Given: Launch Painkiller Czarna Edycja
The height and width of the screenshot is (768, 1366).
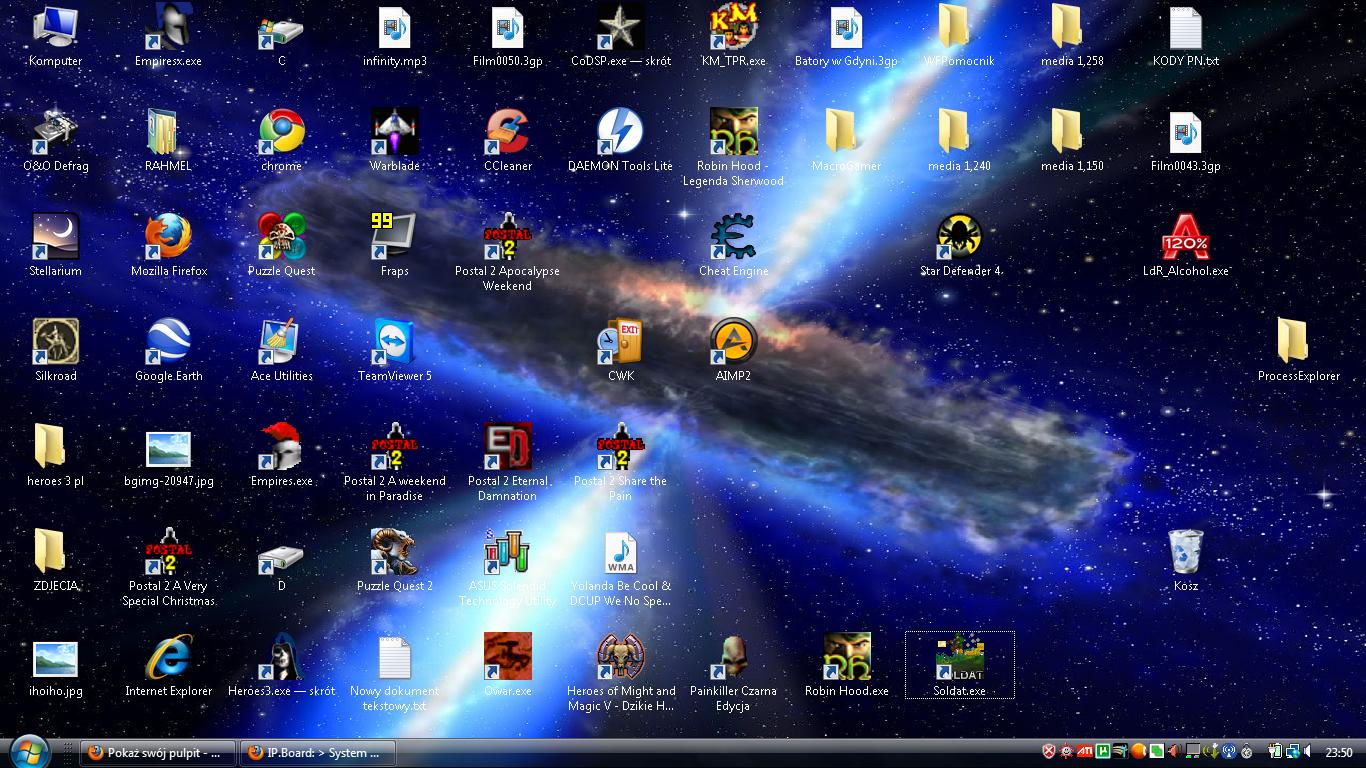Looking at the screenshot, I should (x=733, y=673).
